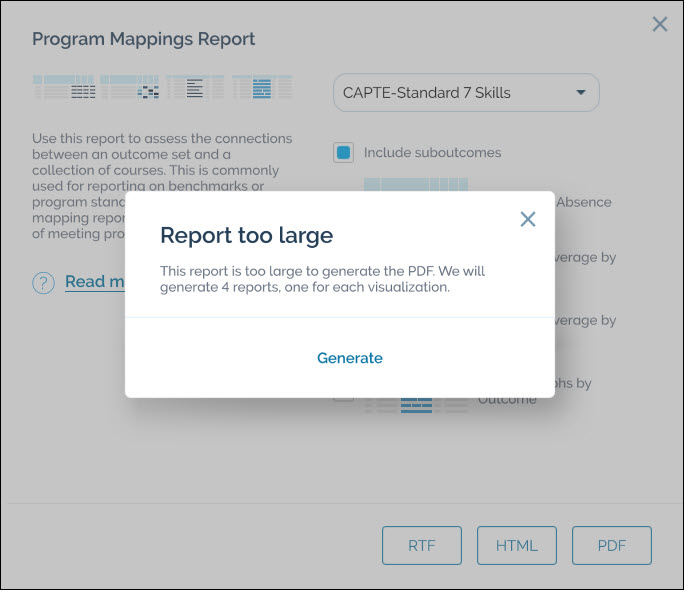Open the CAPTE-Standard 7 Skills dropdown
The height and width of the screenshot is (590, 684).
click(465, 93)
